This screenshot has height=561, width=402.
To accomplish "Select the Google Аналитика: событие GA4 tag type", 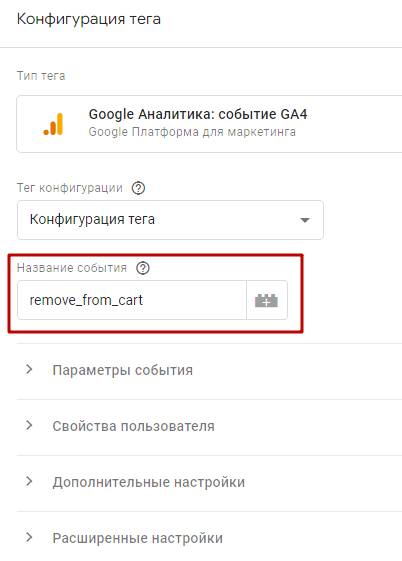I will coord(209,124).
